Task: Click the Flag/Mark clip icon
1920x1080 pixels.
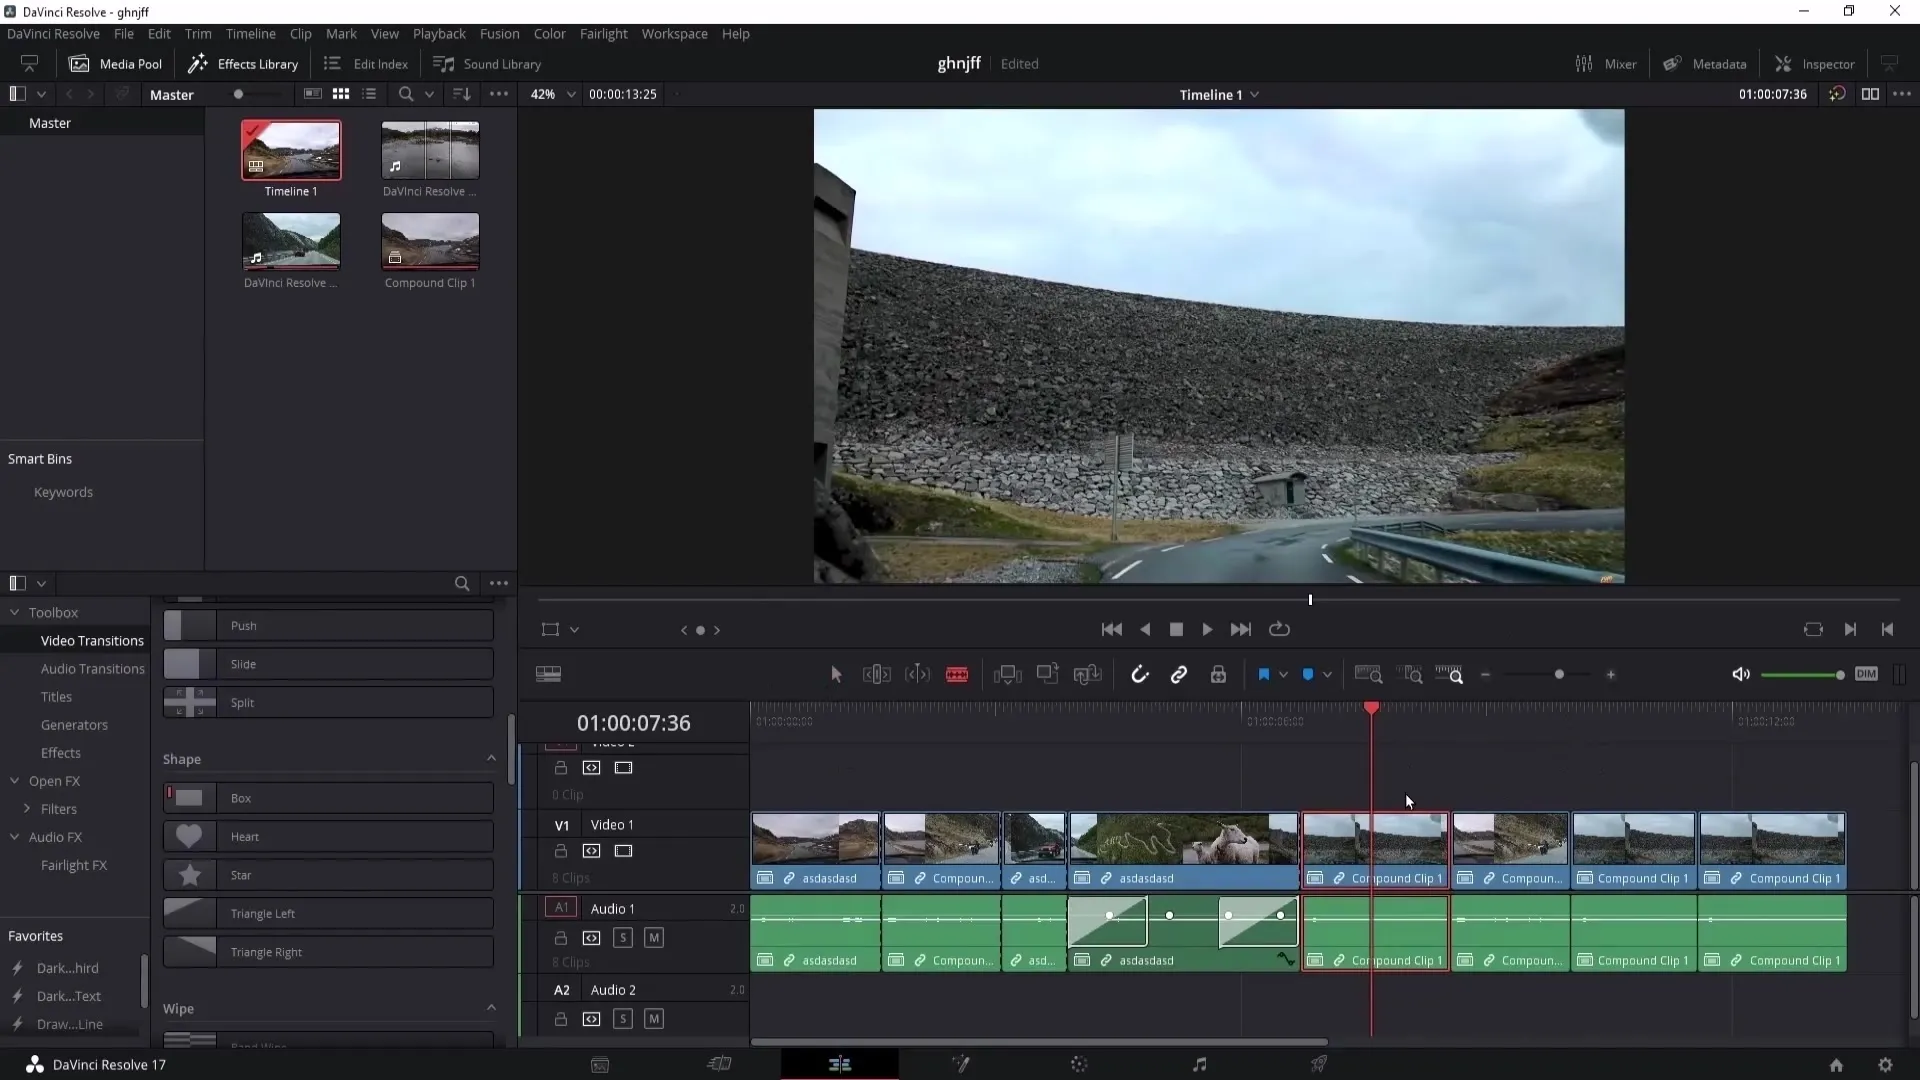Action: pyautogui.click(x=1262, y=674)
